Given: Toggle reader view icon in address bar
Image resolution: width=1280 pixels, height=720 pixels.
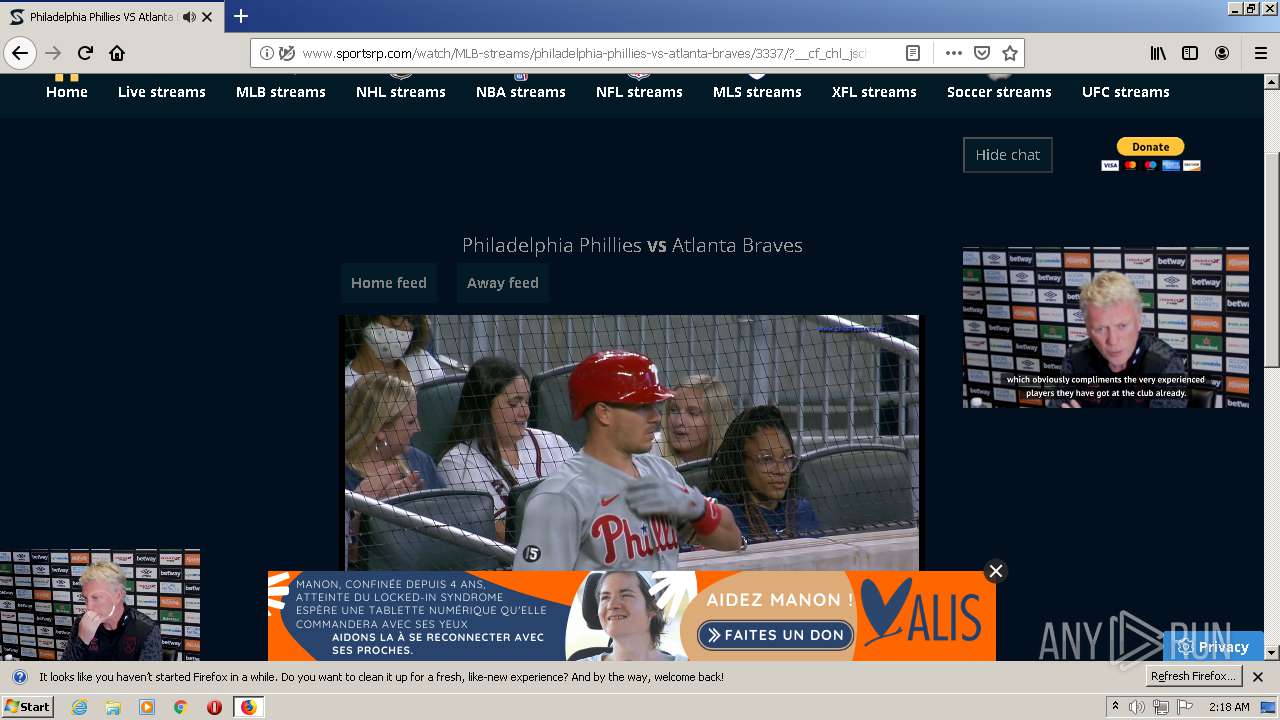Looking at the screenshot, I should 913,53.
